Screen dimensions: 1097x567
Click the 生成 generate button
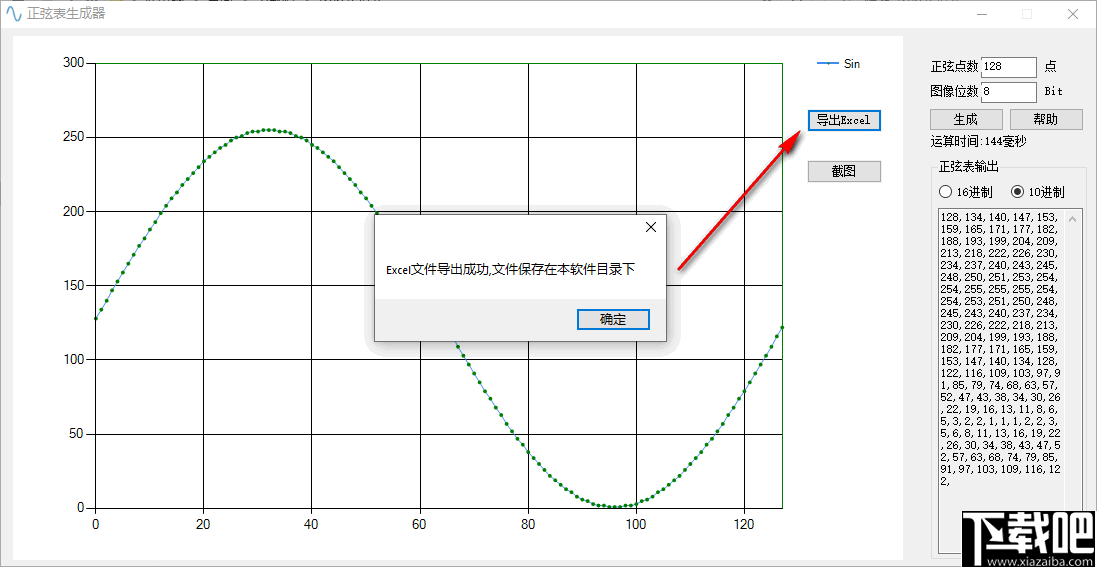pos(965,119)
